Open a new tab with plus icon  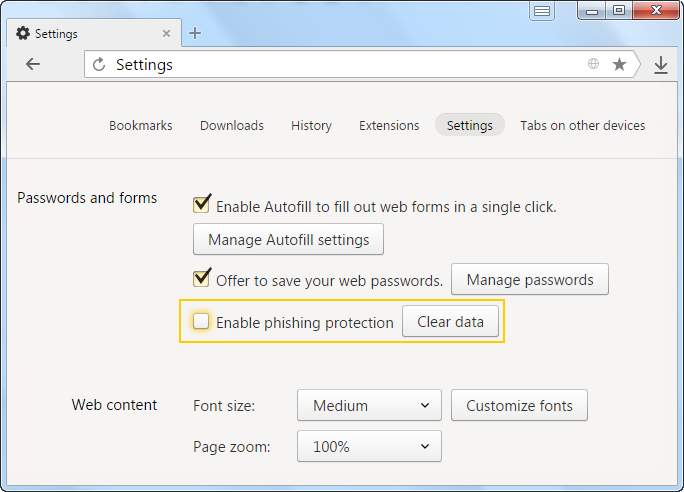coord(195,33)
